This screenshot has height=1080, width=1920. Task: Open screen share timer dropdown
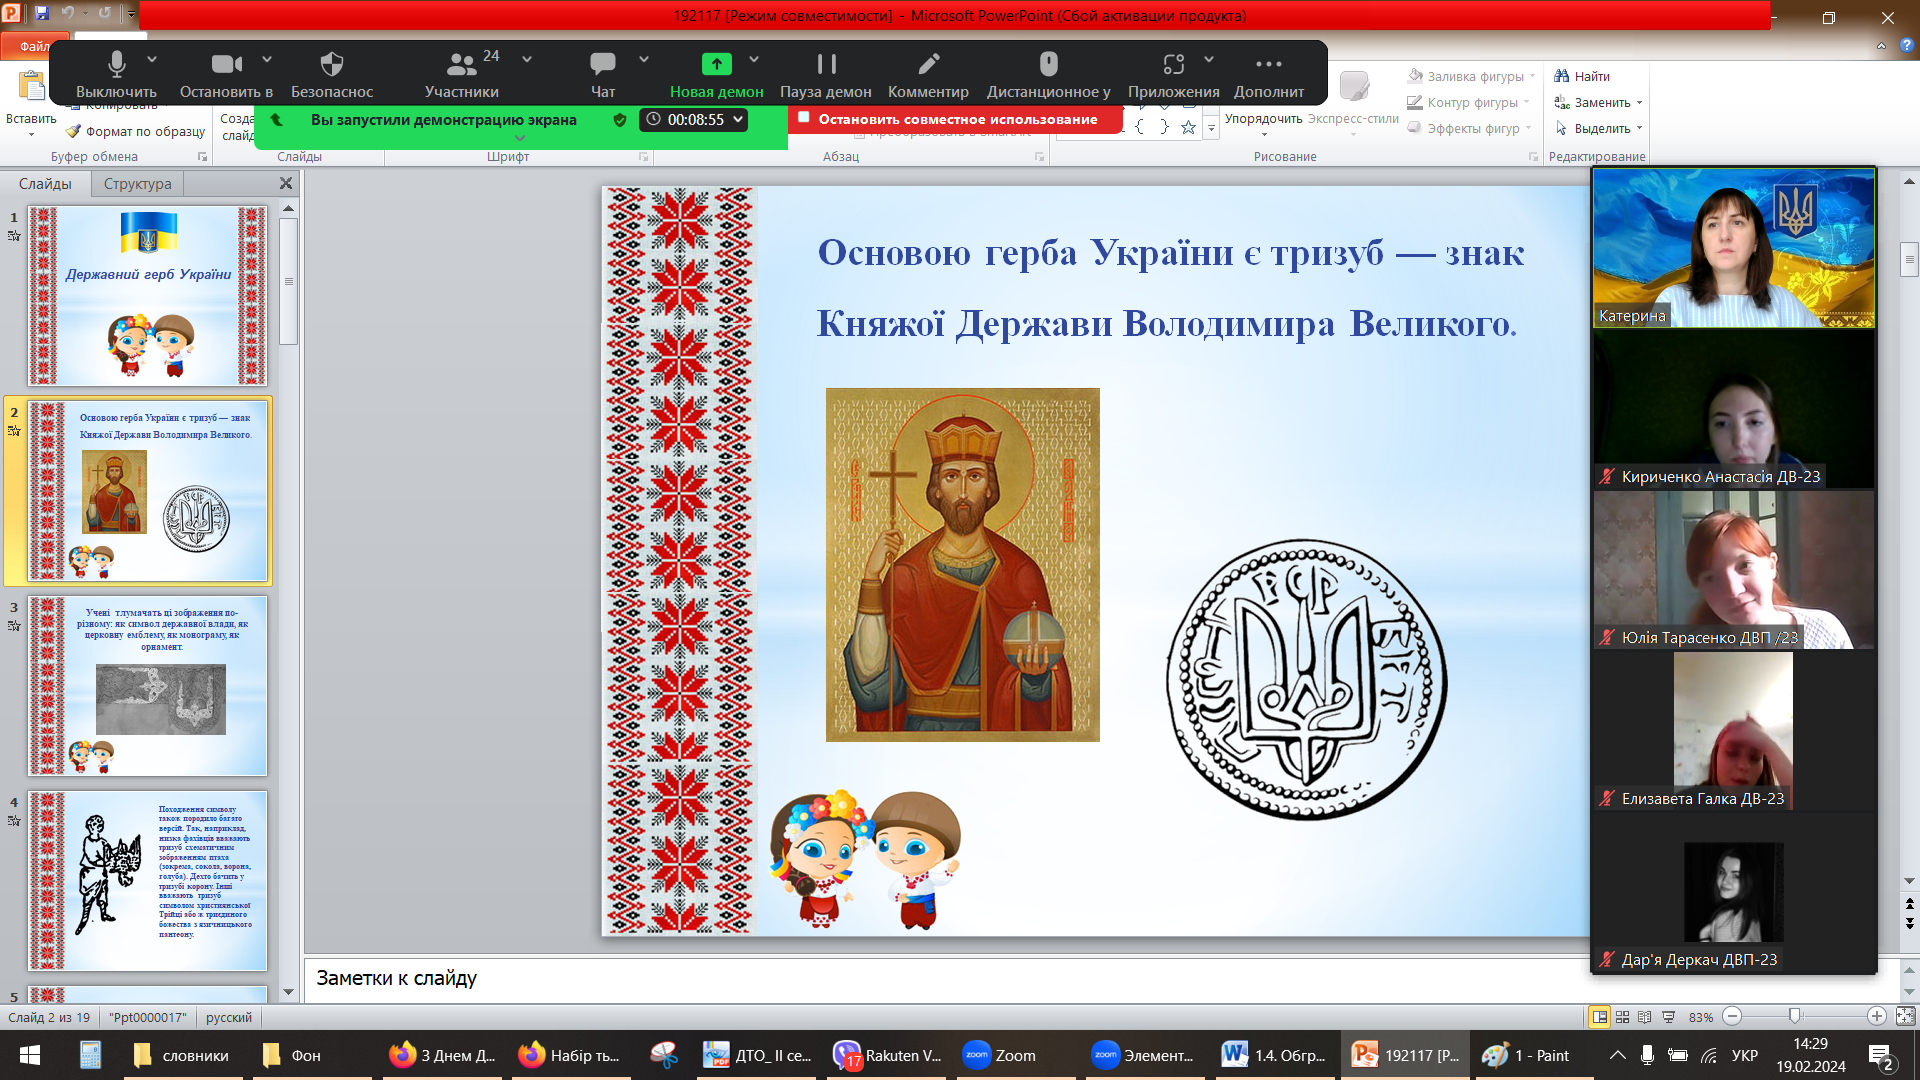[x=738, y=119]
